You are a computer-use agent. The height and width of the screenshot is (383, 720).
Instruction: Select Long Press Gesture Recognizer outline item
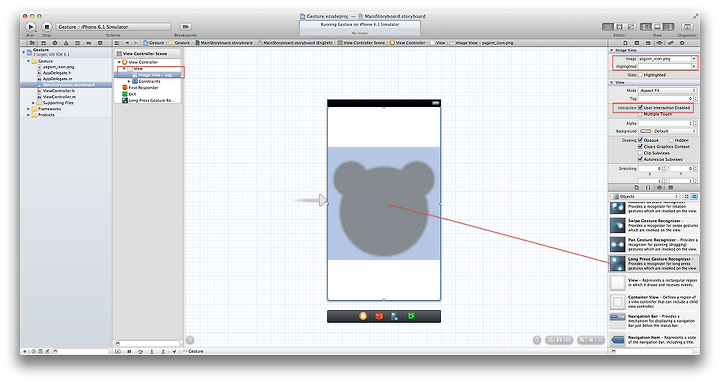(148, 100)
